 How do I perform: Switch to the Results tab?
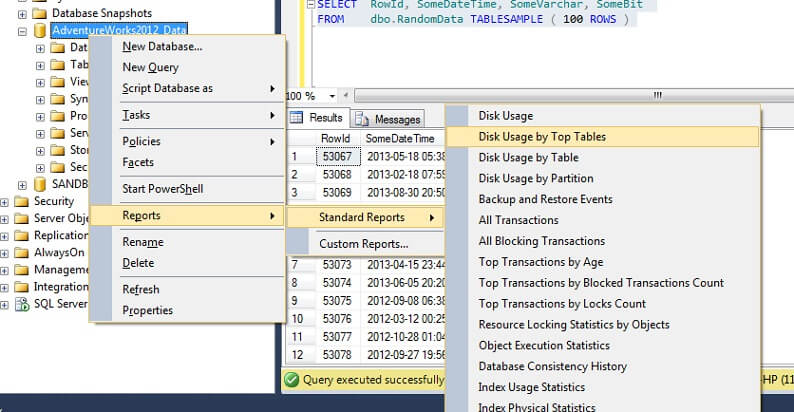(x=317, y=118)
